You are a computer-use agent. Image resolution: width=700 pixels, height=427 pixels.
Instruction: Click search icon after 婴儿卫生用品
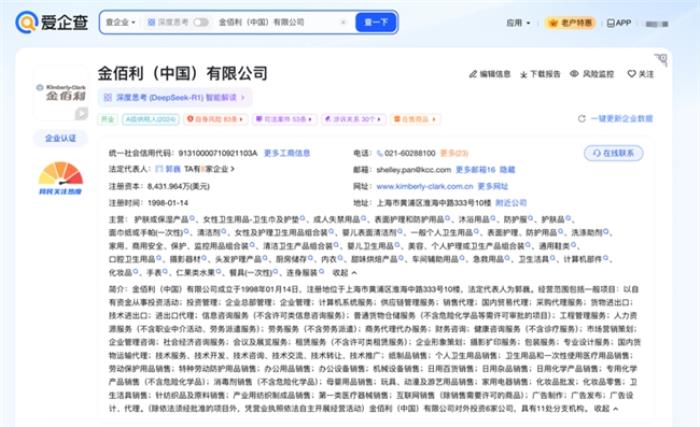tap(397, 245)
